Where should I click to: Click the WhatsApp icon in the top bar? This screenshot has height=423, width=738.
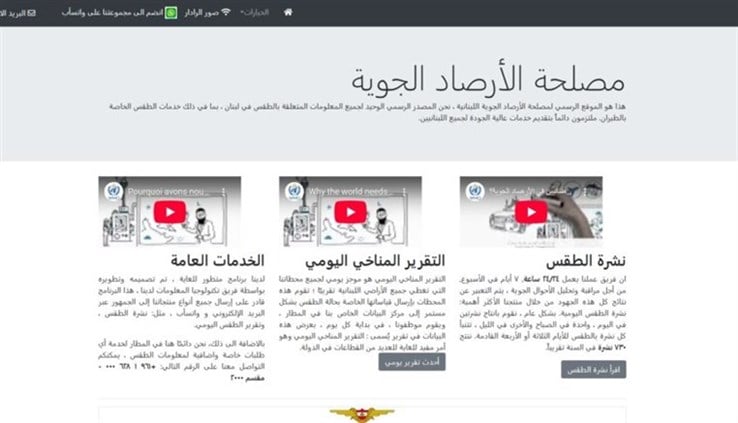170,13
